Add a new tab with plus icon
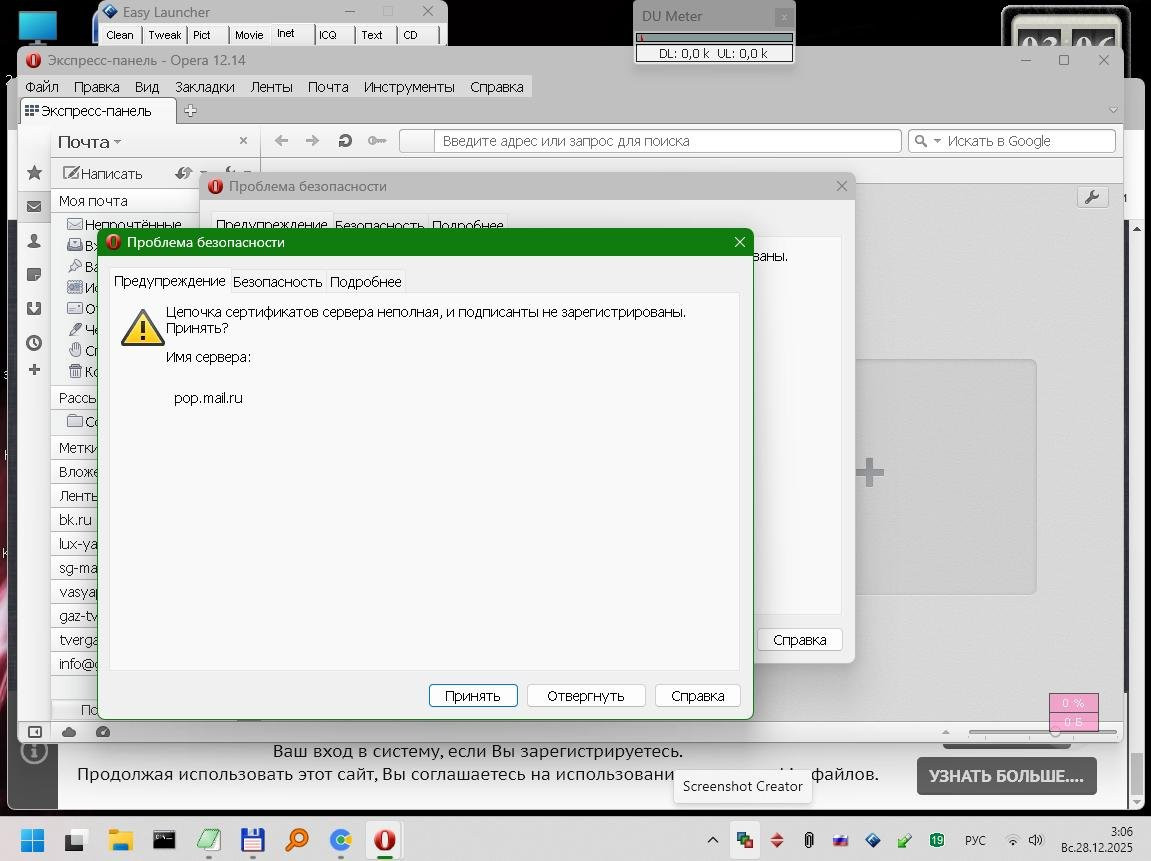The image size is (1151, 861). pos(190,111)
